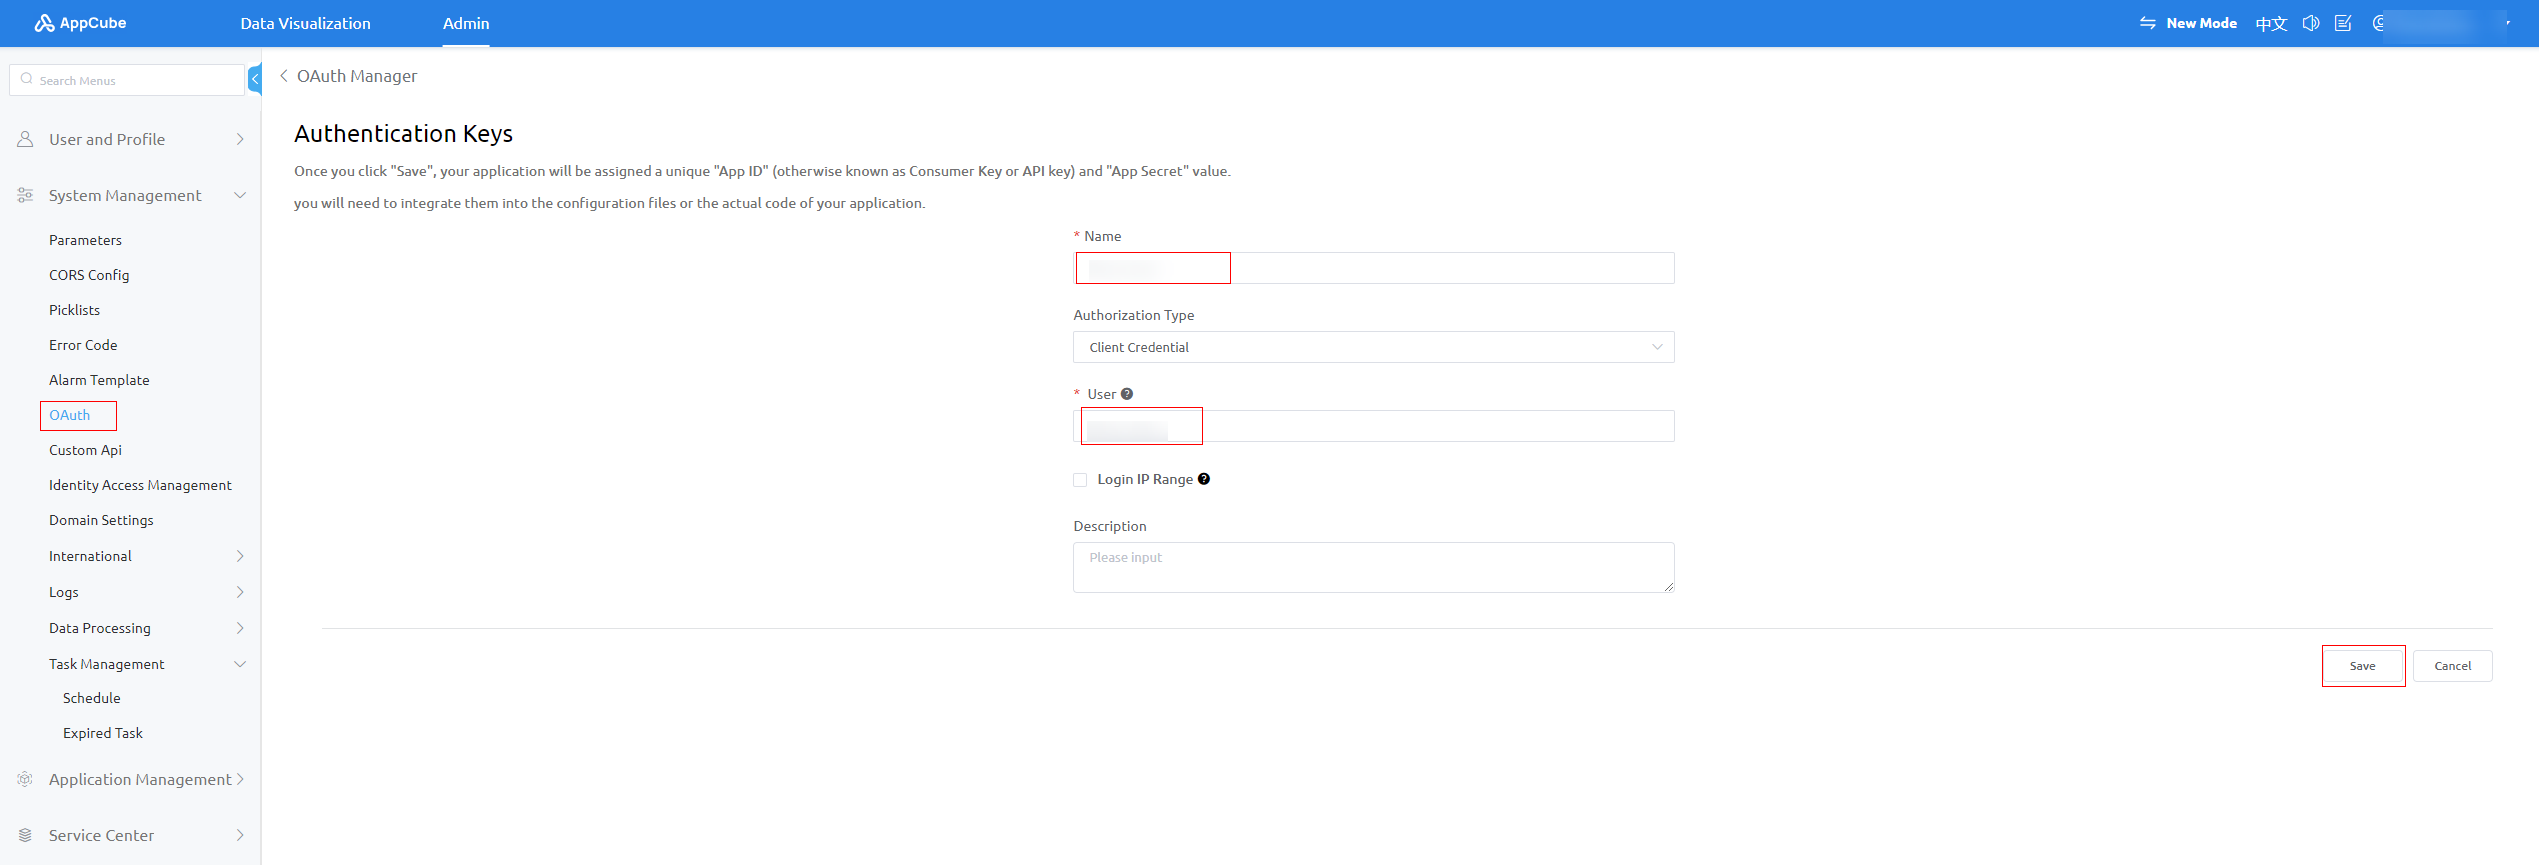Save the authentication keys

(2362, 666)
